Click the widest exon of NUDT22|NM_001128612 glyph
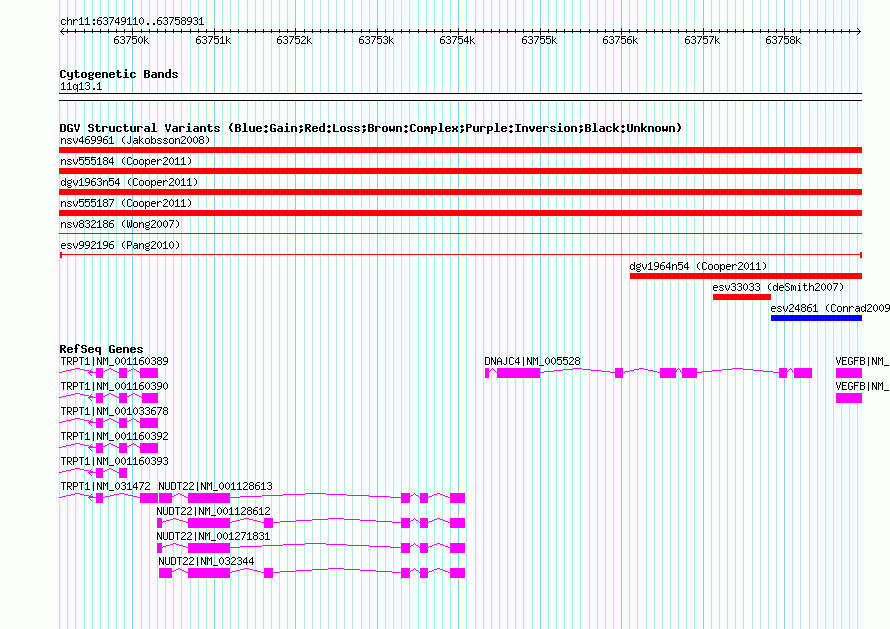This screenshot has width=890, height=629. click(x=209, y=523)
